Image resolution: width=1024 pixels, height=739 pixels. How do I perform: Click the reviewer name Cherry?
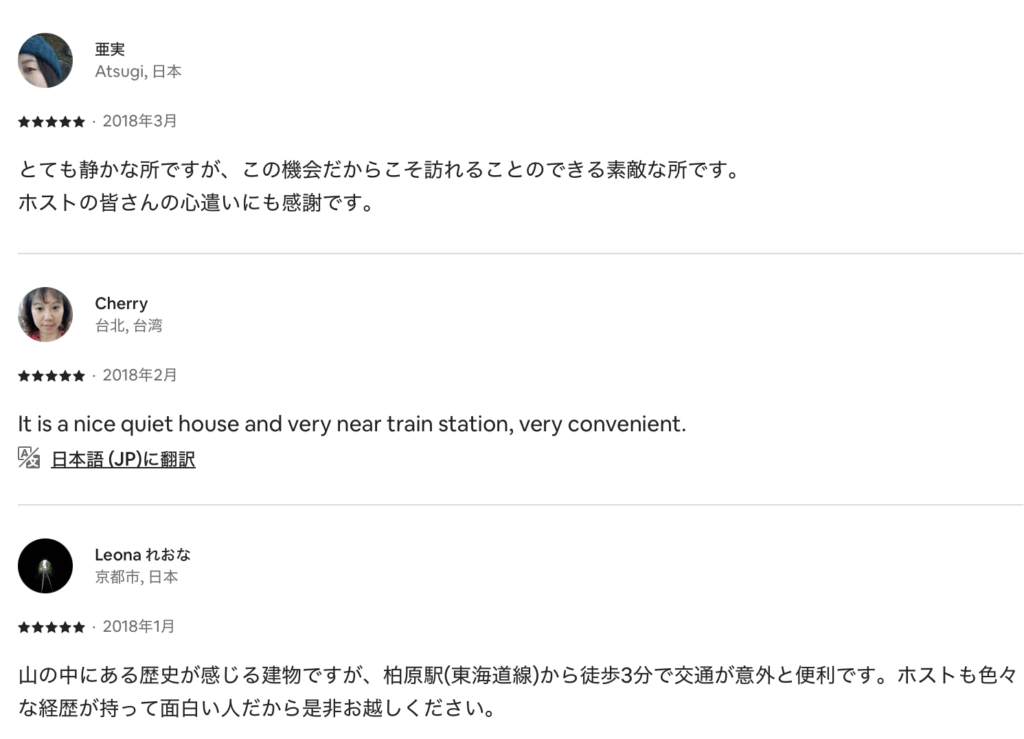coord(121,303)
